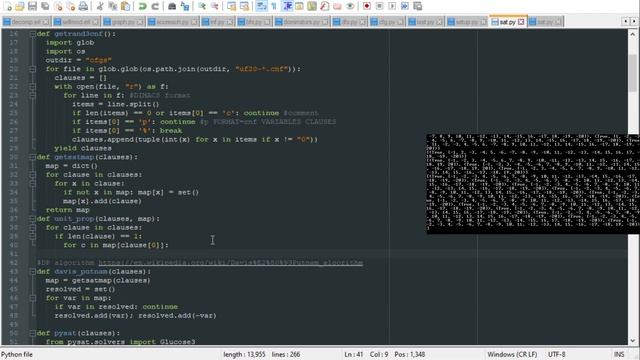Screen dimensions: 640x360
Task: Close the setup.py tab
Action: click(x=483, y=22)
